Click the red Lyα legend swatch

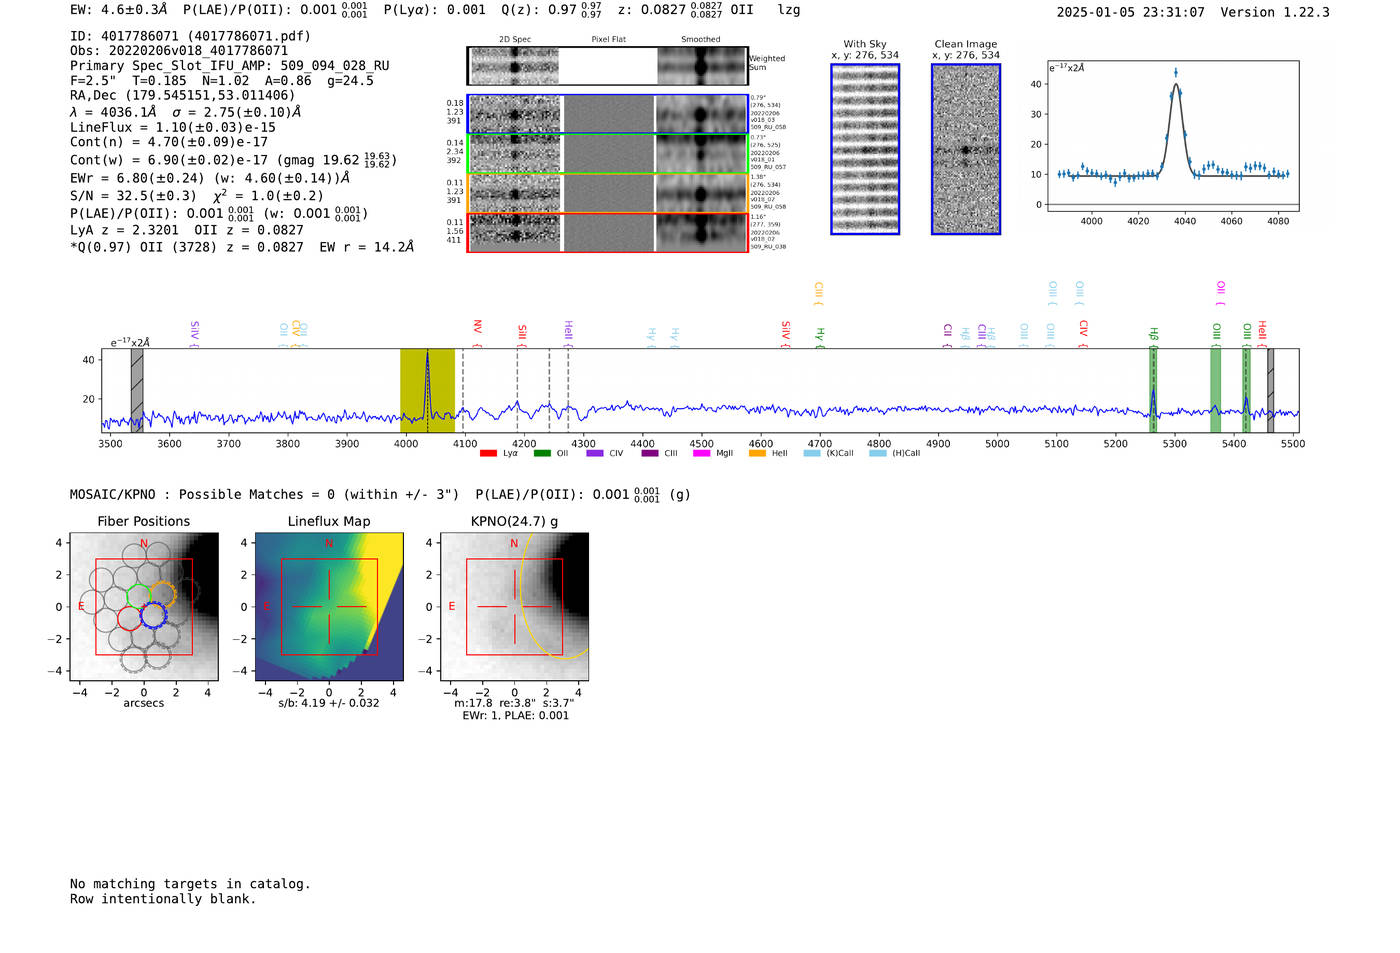tap(488, 453)
